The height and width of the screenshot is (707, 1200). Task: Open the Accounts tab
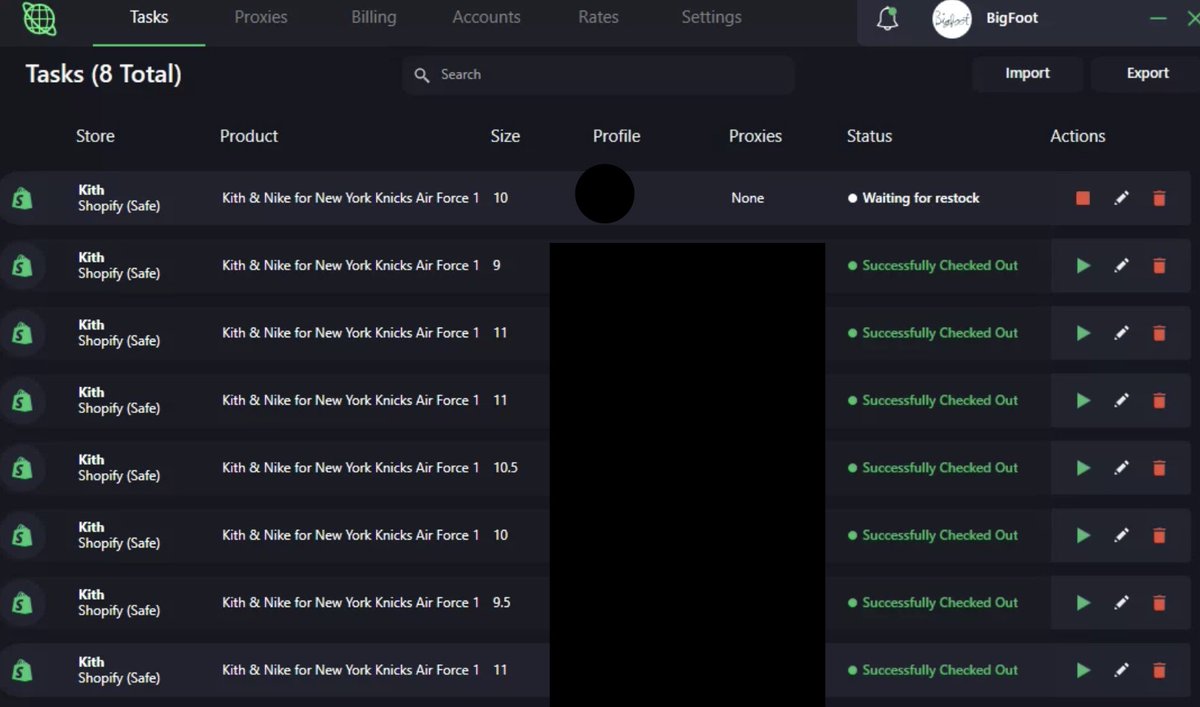486,17
